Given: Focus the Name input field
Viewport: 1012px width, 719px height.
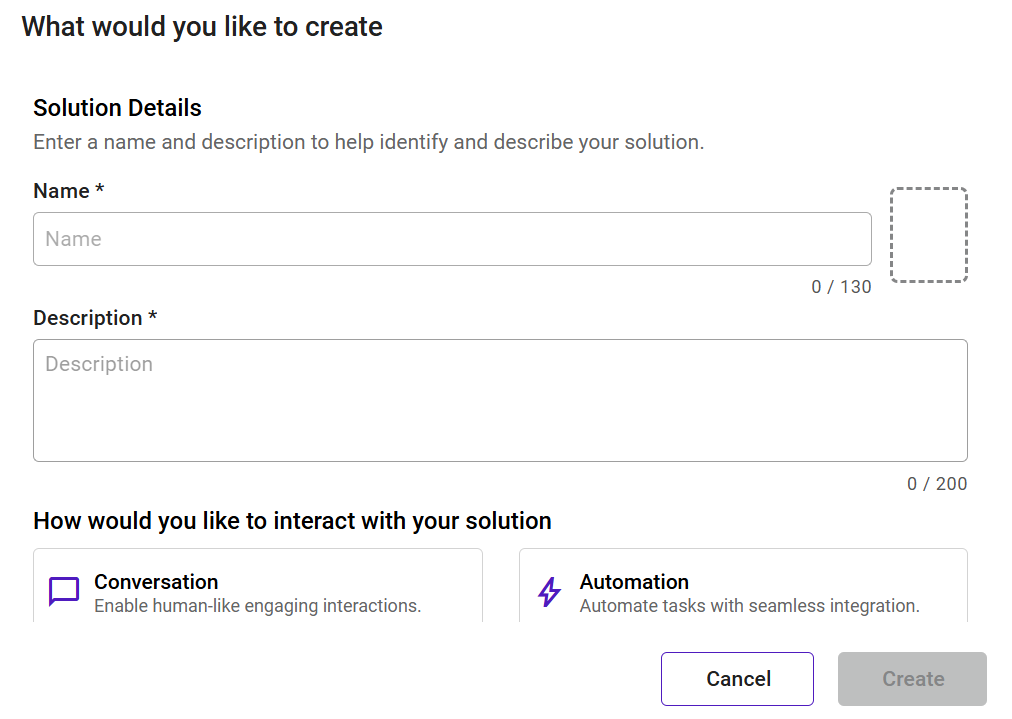Looking at the screenshot, I should coord(452,239).
